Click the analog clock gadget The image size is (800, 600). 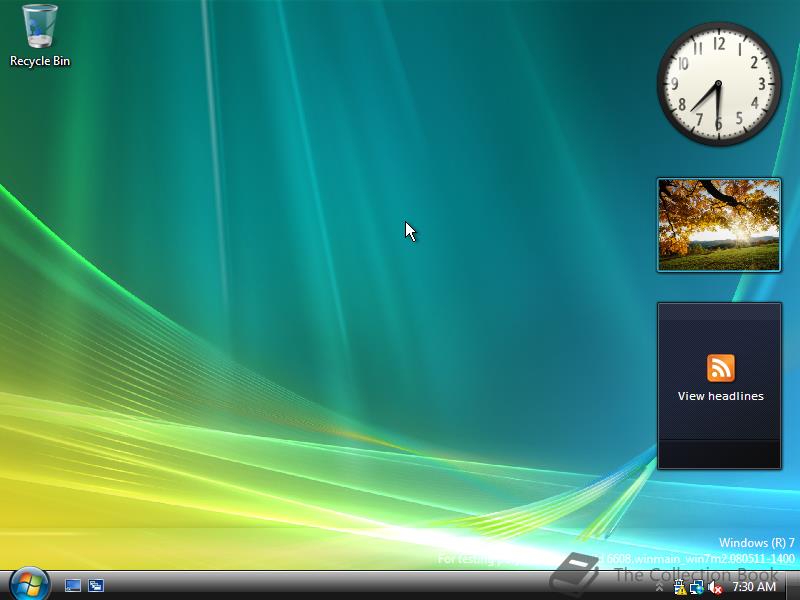coord(719,84)
